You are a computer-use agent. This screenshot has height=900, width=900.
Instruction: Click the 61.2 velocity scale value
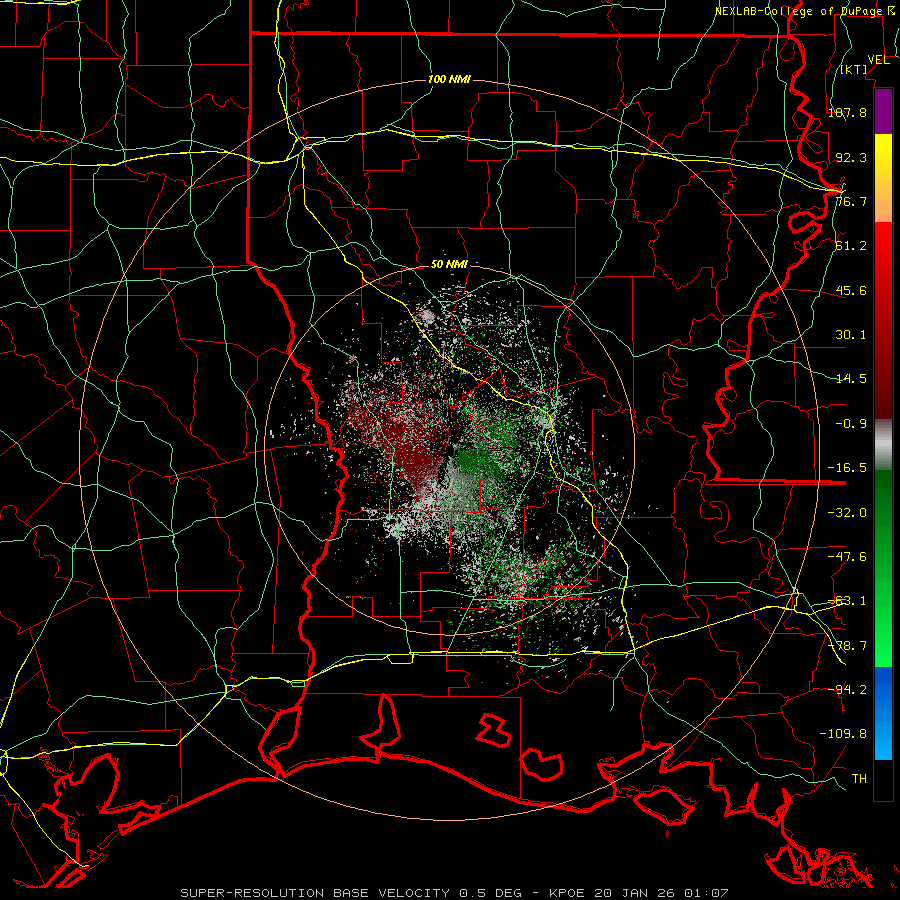coord(851,246)
